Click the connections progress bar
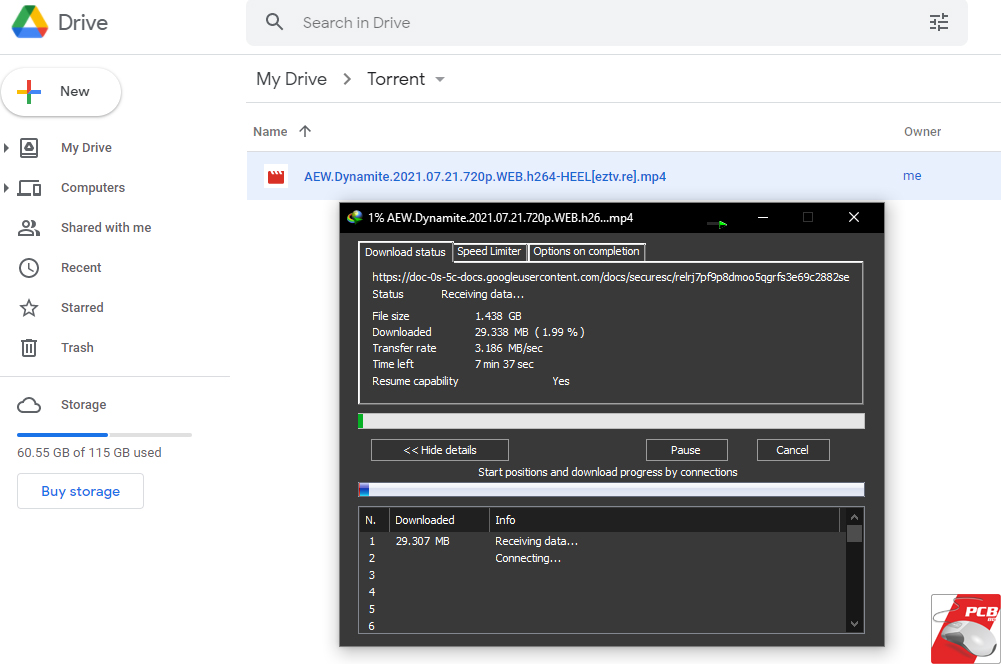This screenshot has height=664, width=1001. [x=611, y=490]
